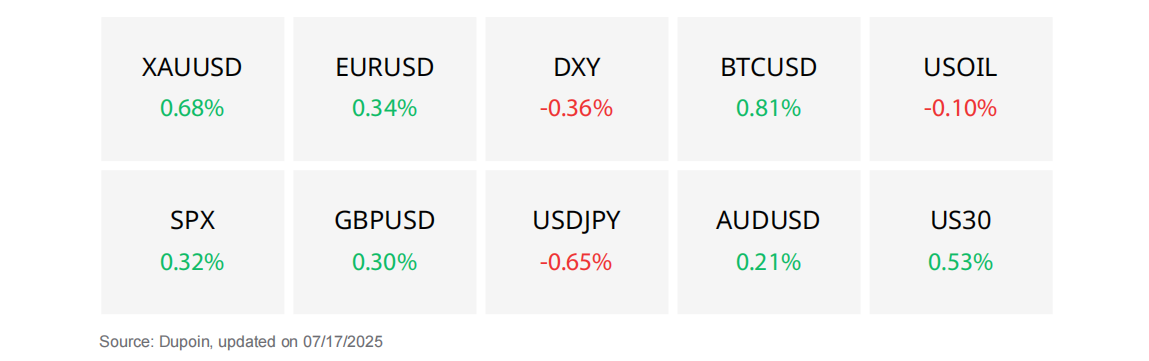Click the 0.53% US30 change value
Viewport: 1149px width, 361px height.
click(x=961, y=262)
